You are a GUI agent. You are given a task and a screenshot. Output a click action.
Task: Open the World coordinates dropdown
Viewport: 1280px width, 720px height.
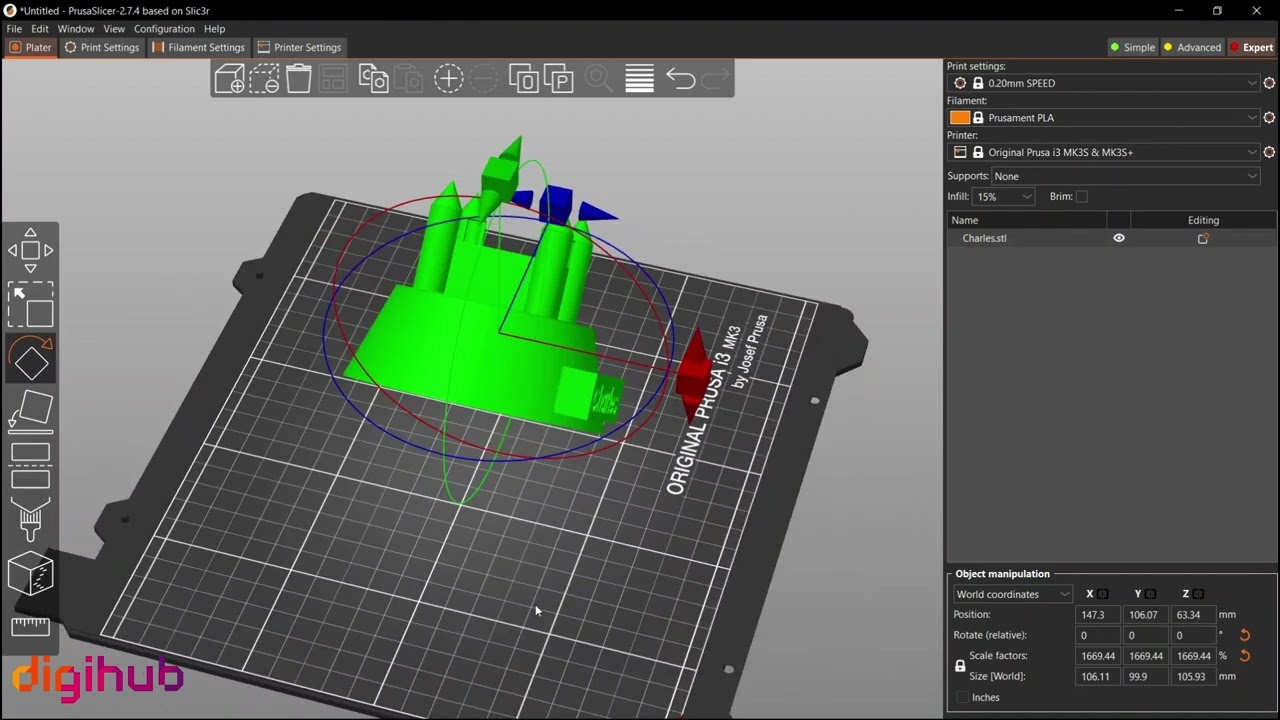pos(1013,594)
